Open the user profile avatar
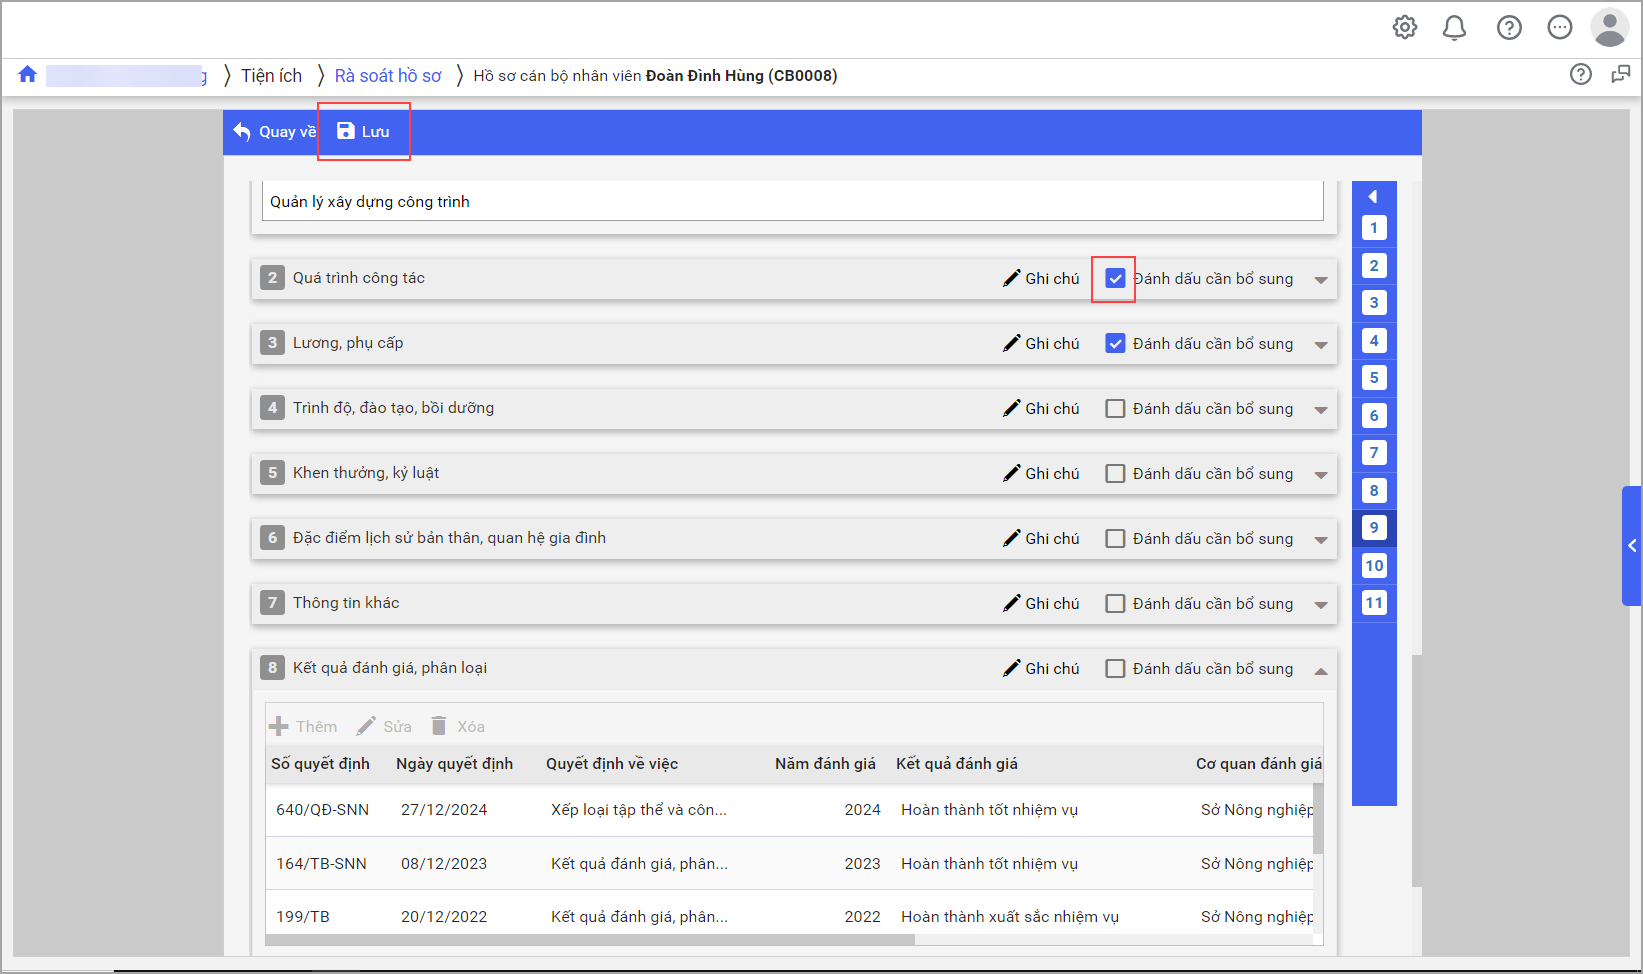1643x974 pixels. (1609, 28)
